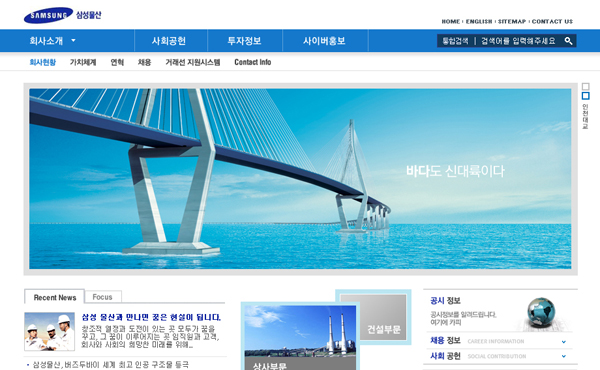
Task: Open the 연혁 submenu item
Action: [x=117, y=62]
